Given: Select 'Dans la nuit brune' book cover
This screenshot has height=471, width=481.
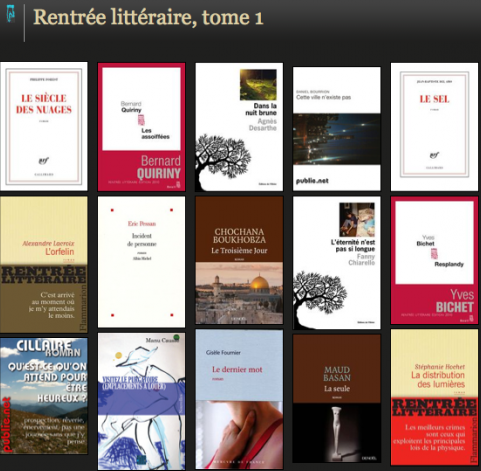Looking at the screenshot, I should [x=239, y=127].
